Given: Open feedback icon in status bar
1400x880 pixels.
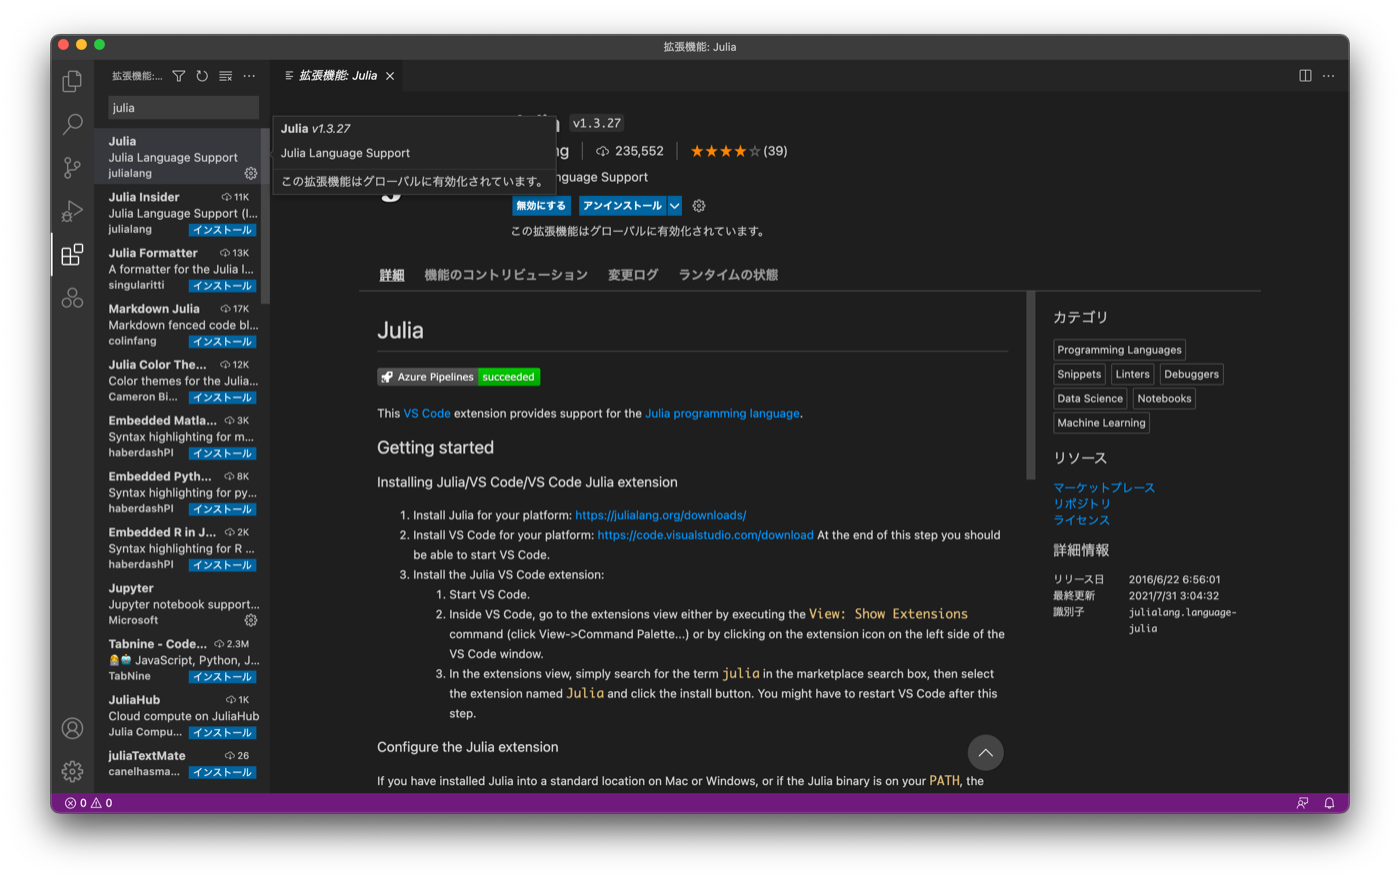Looking at the screenshot, I should click(x=1302, y=803).
